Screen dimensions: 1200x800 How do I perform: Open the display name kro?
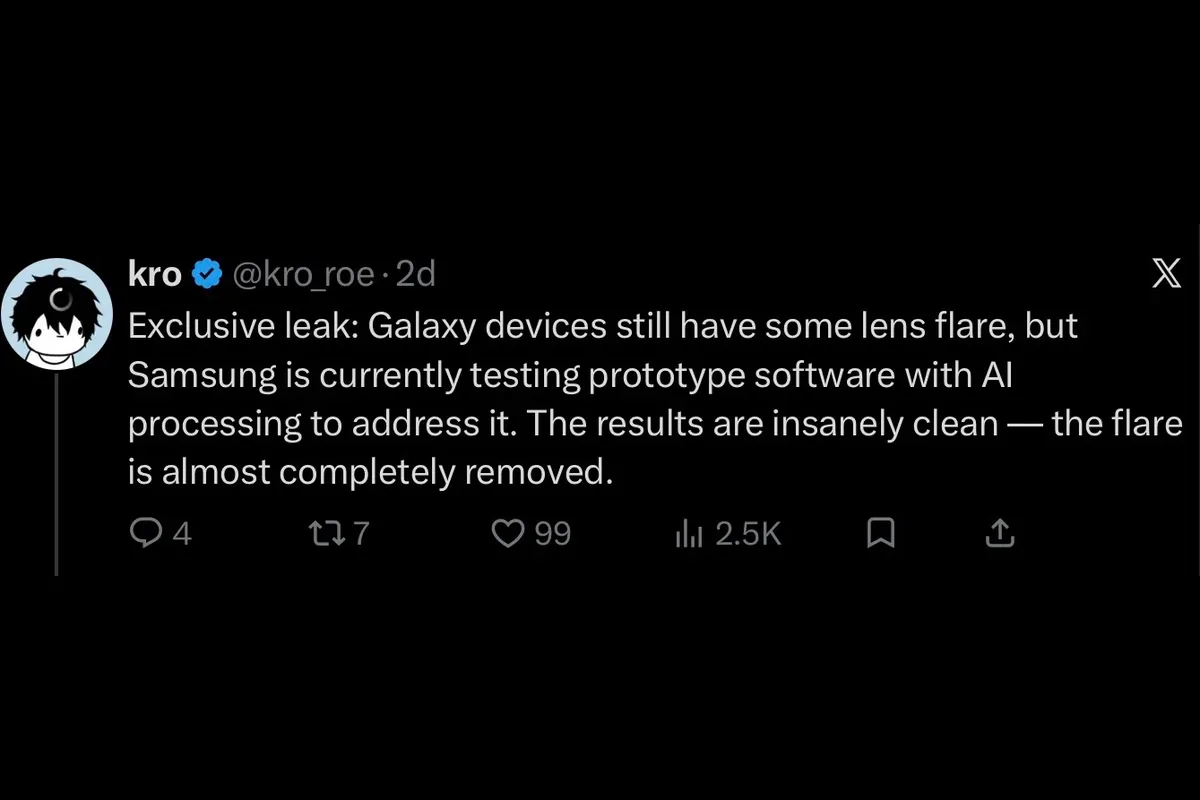coord(155,273)
